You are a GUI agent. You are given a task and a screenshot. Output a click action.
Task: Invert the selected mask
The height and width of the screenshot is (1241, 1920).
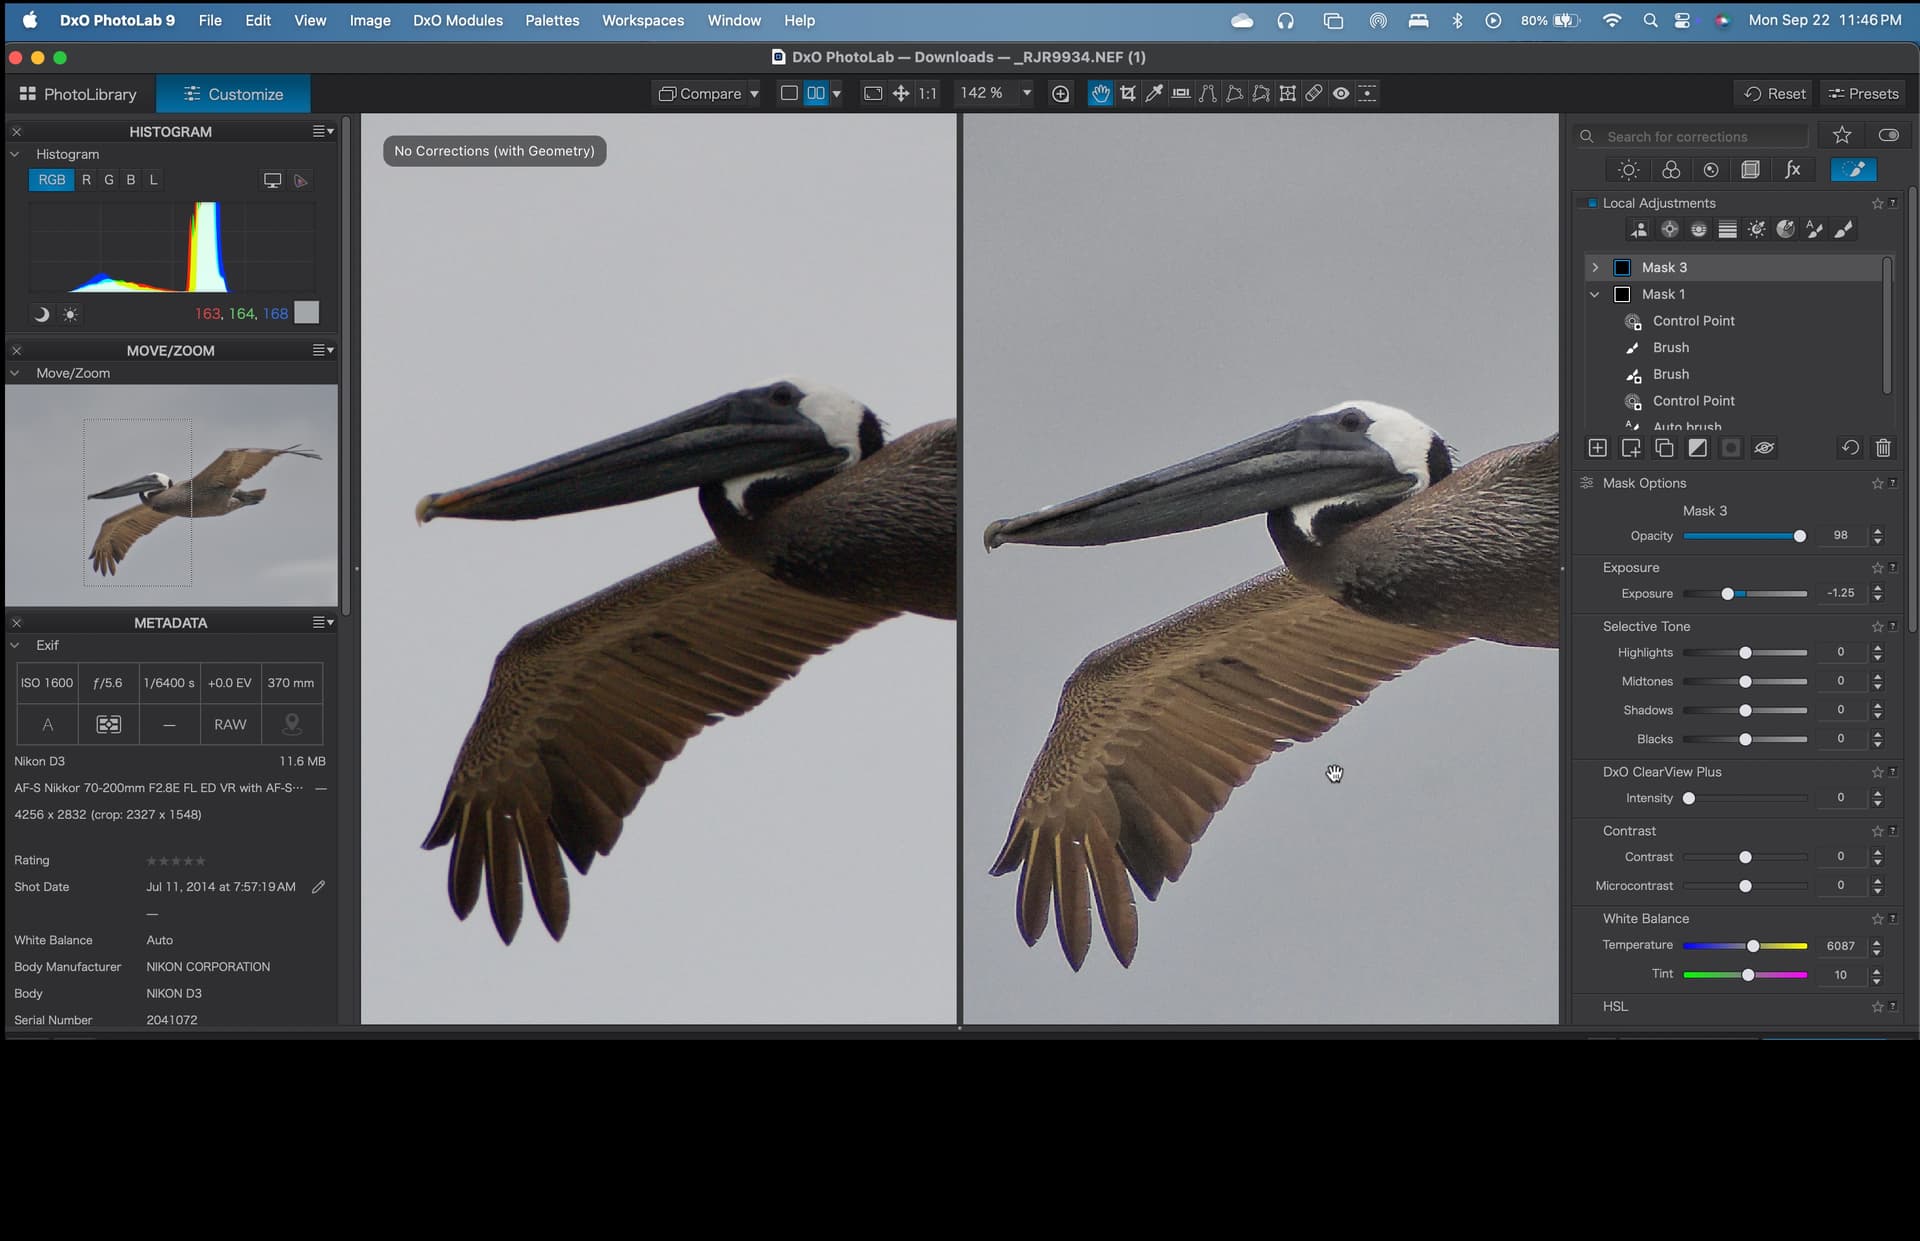(1698, 448)
